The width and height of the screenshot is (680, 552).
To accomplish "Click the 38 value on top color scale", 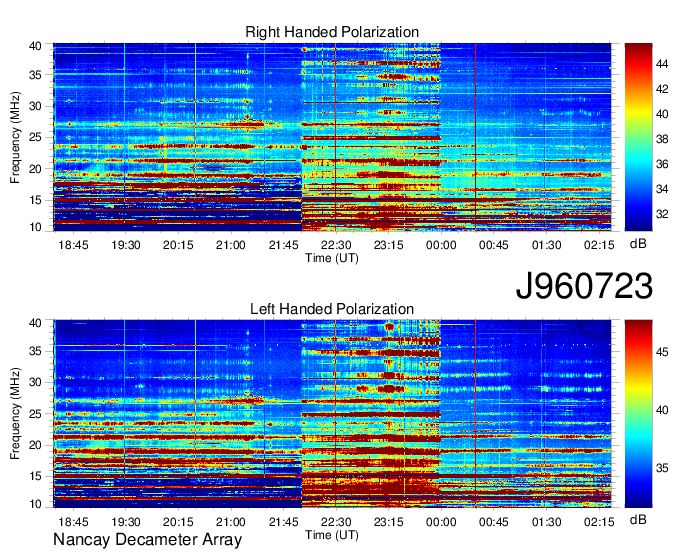I will (662, 139).
